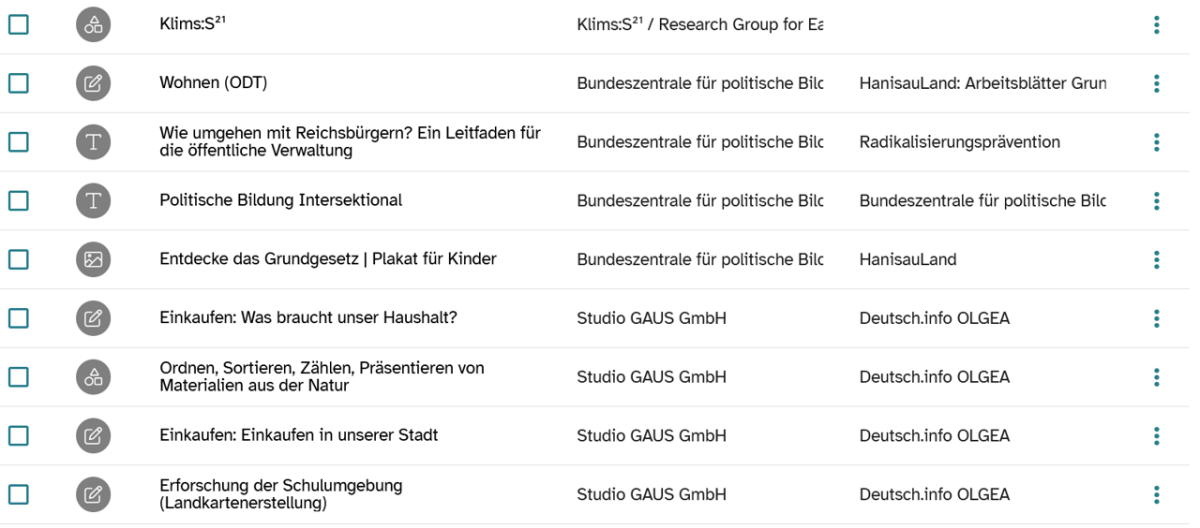
Task: Open more options for Entdecke das Grundgesetz
Action: 1156,260
